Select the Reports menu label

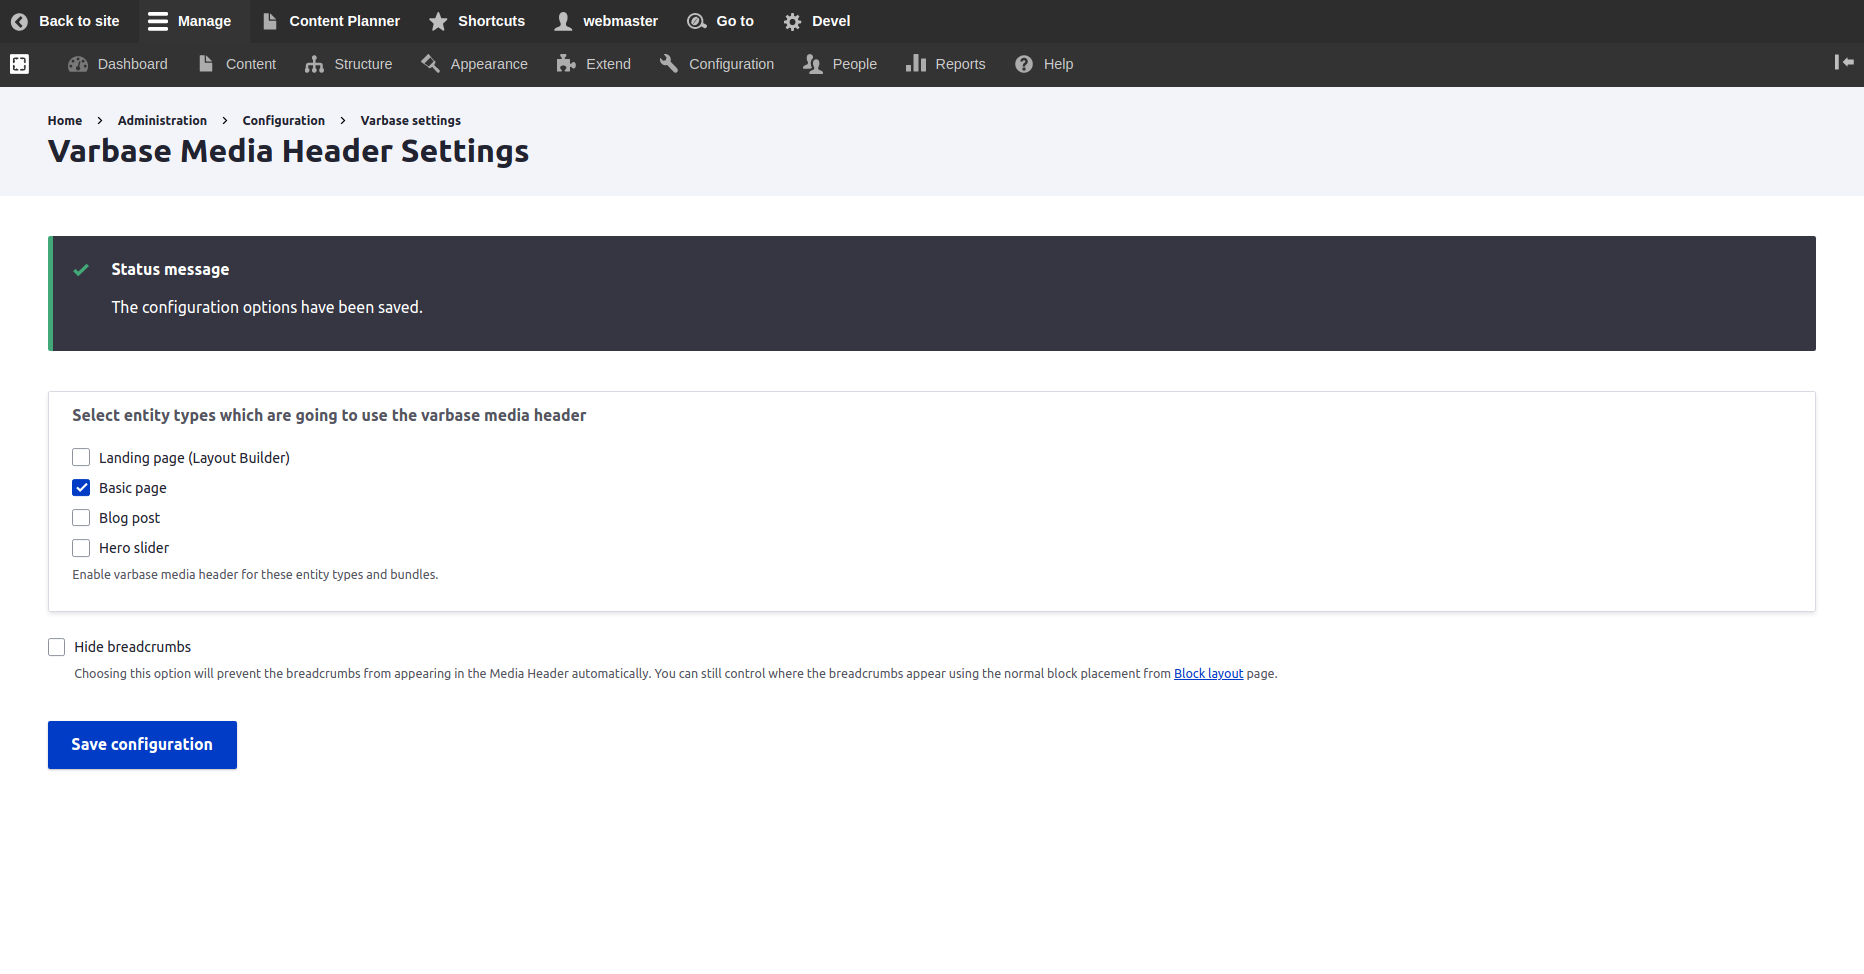click(x=961, y=64)
